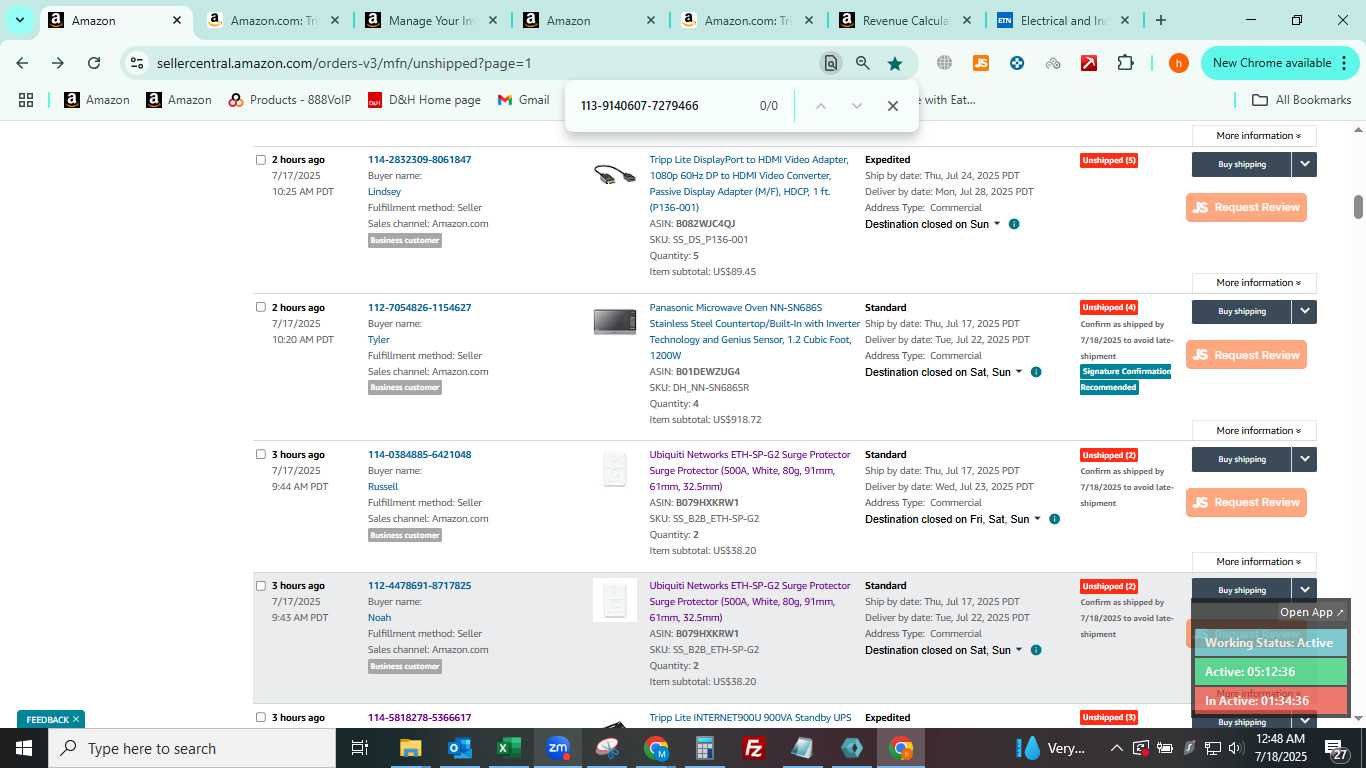Click info icon beside Destination closed on Sun
This screenshot has width=1366, height=768.
point(1014,224)
